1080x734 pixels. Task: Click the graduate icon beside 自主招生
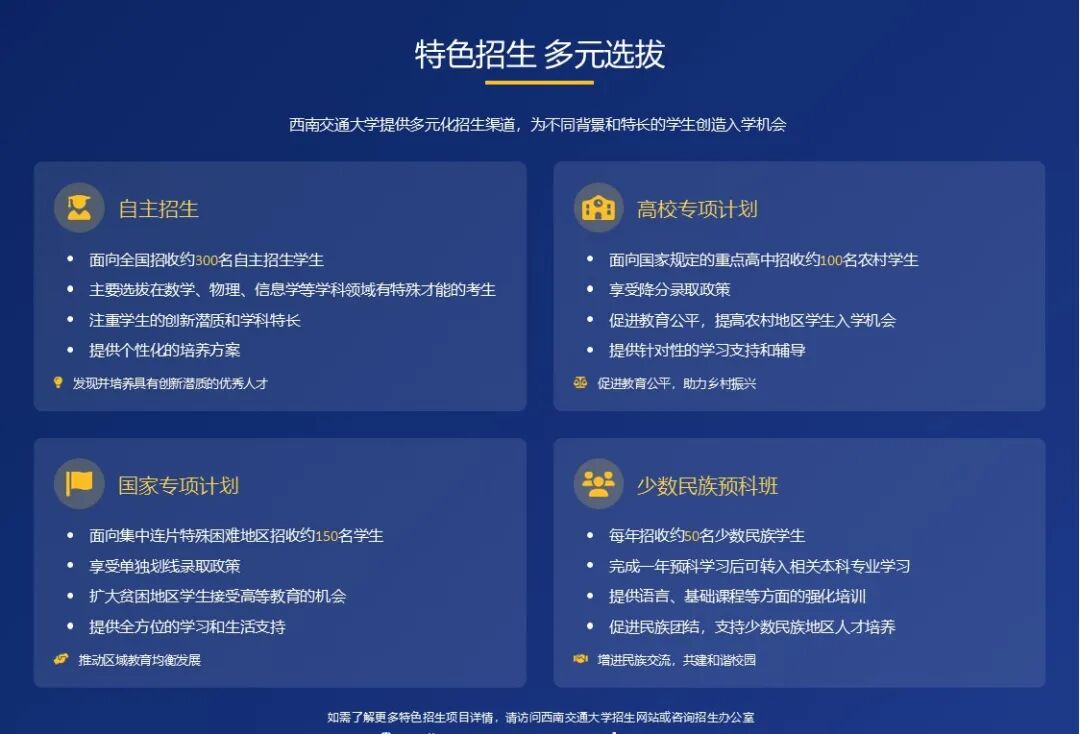pyautogui.click(x=79, y=207)
